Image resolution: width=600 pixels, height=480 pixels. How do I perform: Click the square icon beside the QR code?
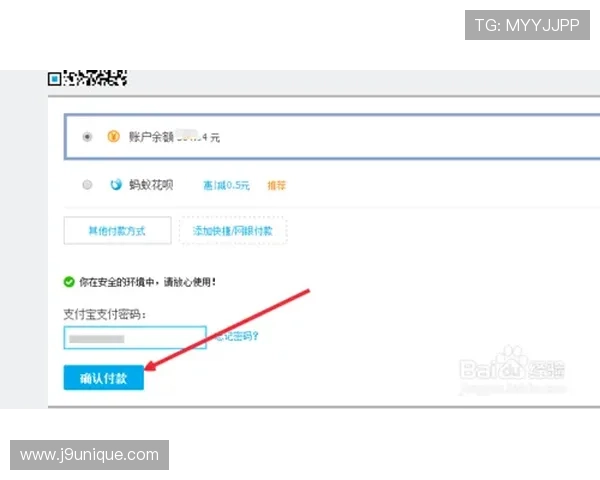(54, 79)
